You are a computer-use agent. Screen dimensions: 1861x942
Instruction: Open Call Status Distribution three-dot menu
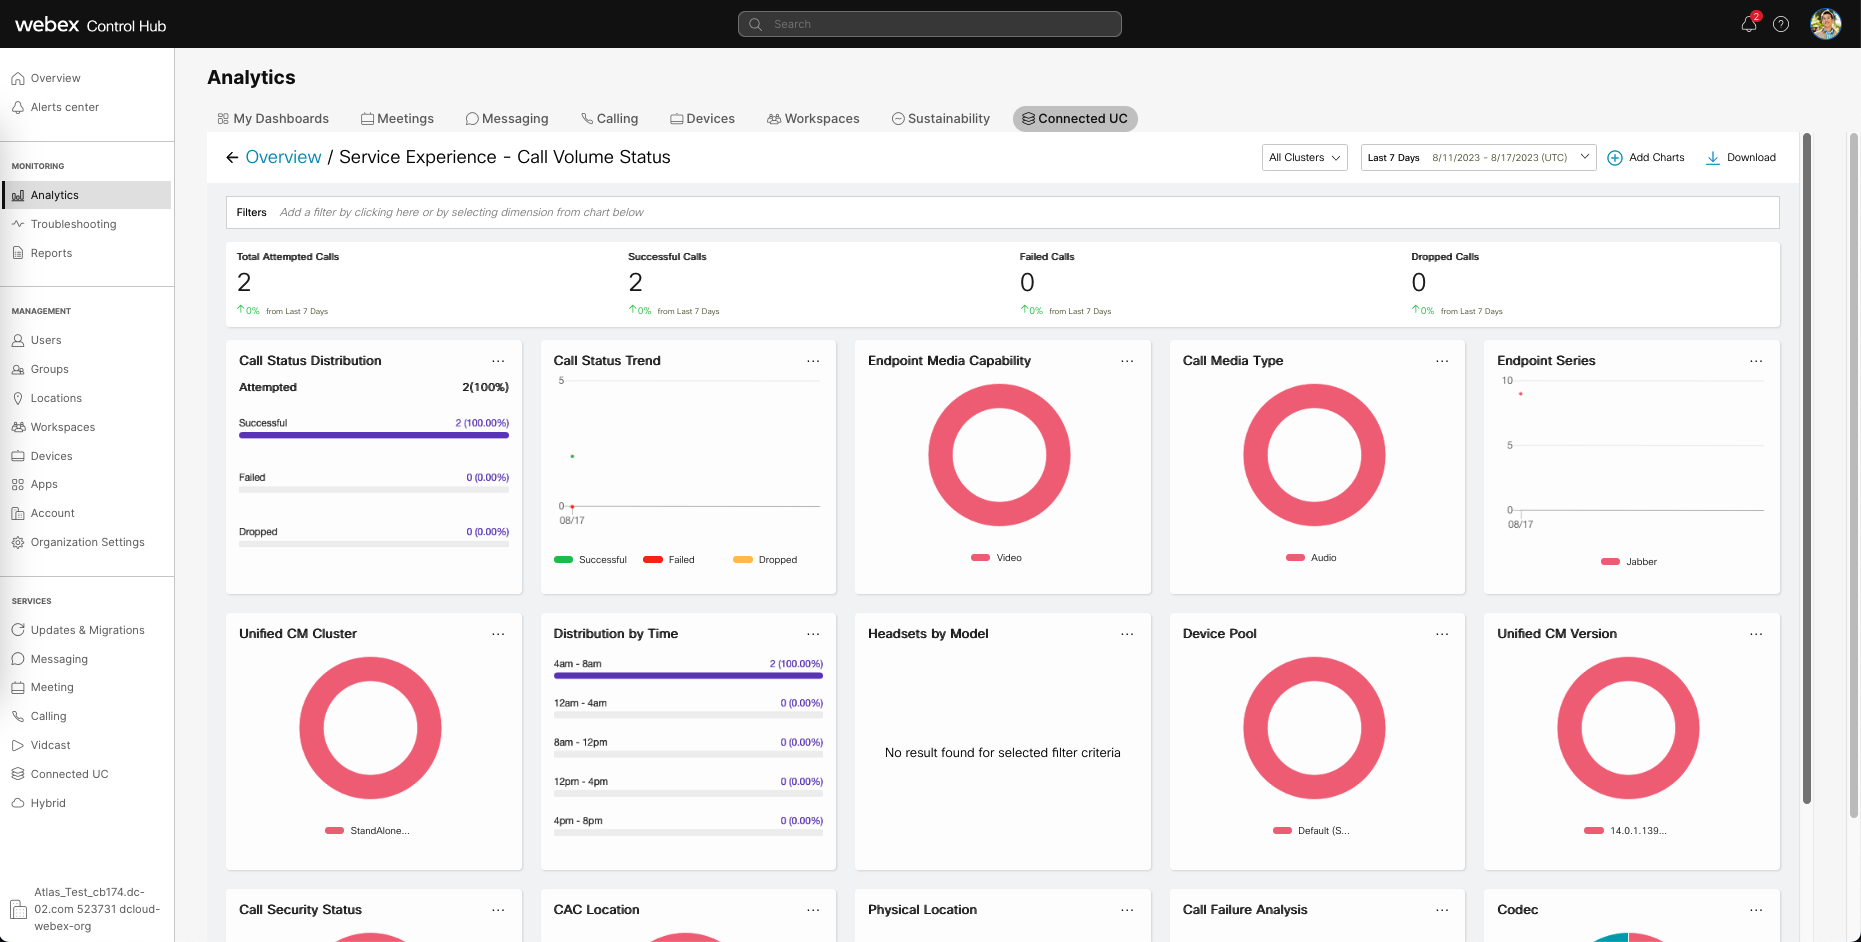498,361
